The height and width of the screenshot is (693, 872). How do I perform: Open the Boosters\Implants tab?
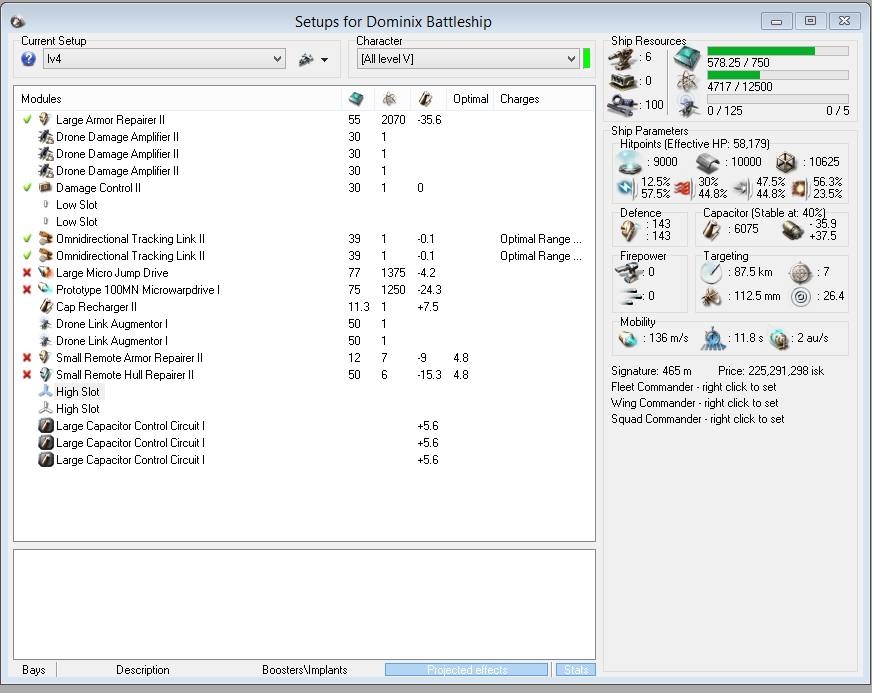[x=305, y=670]
